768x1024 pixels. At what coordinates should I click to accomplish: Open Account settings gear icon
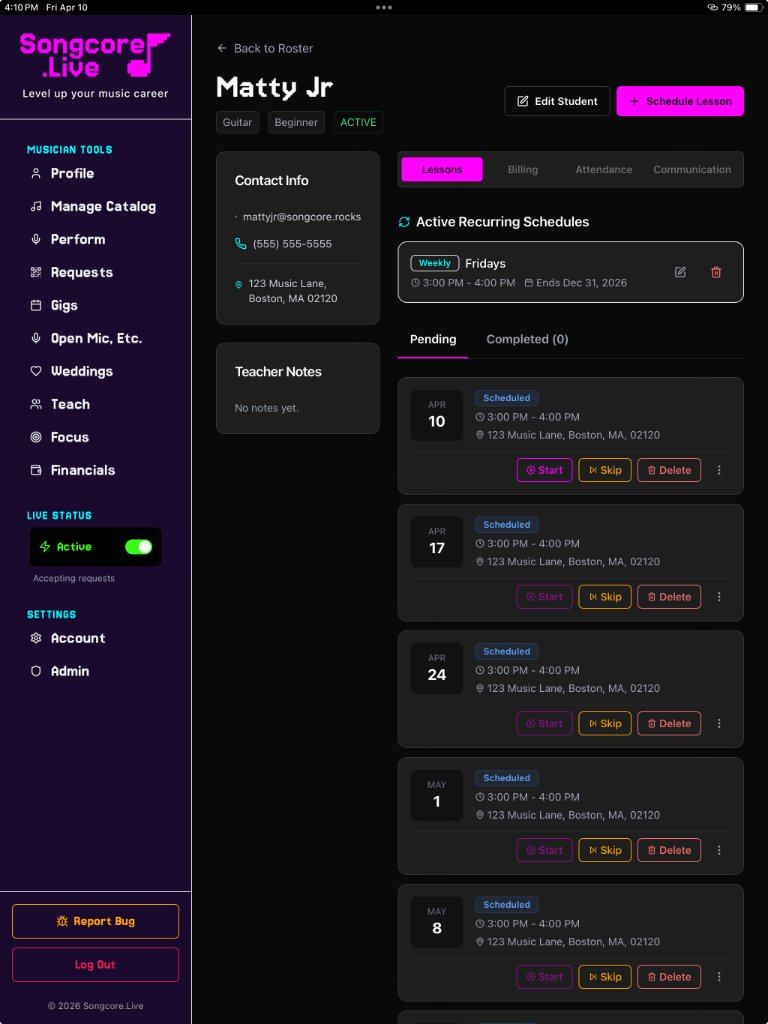click(36, 638)
